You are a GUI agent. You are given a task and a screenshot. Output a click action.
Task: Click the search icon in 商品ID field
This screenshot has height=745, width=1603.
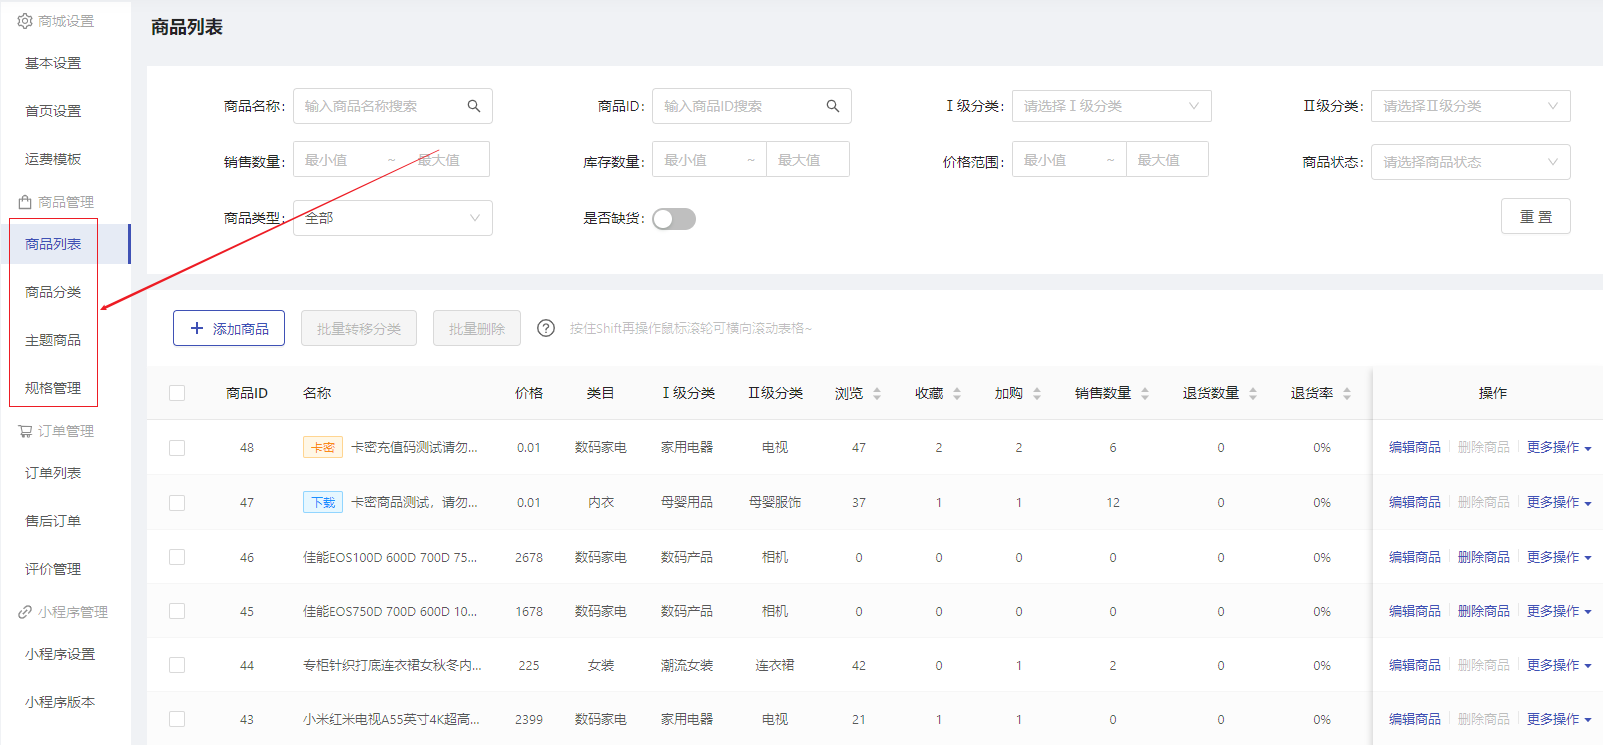coord(833,106)
